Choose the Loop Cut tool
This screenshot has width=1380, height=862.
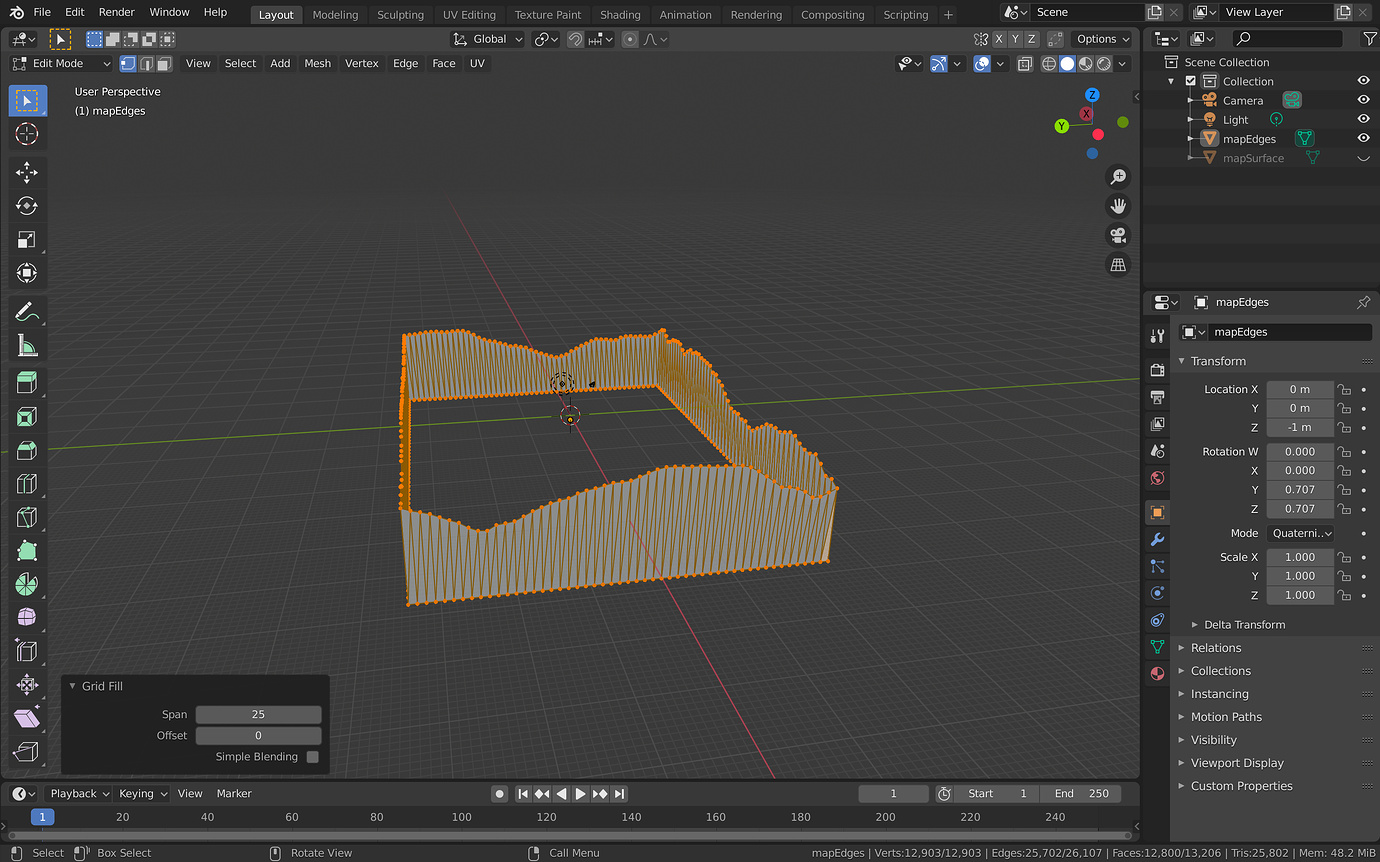(x=27, y=484)
